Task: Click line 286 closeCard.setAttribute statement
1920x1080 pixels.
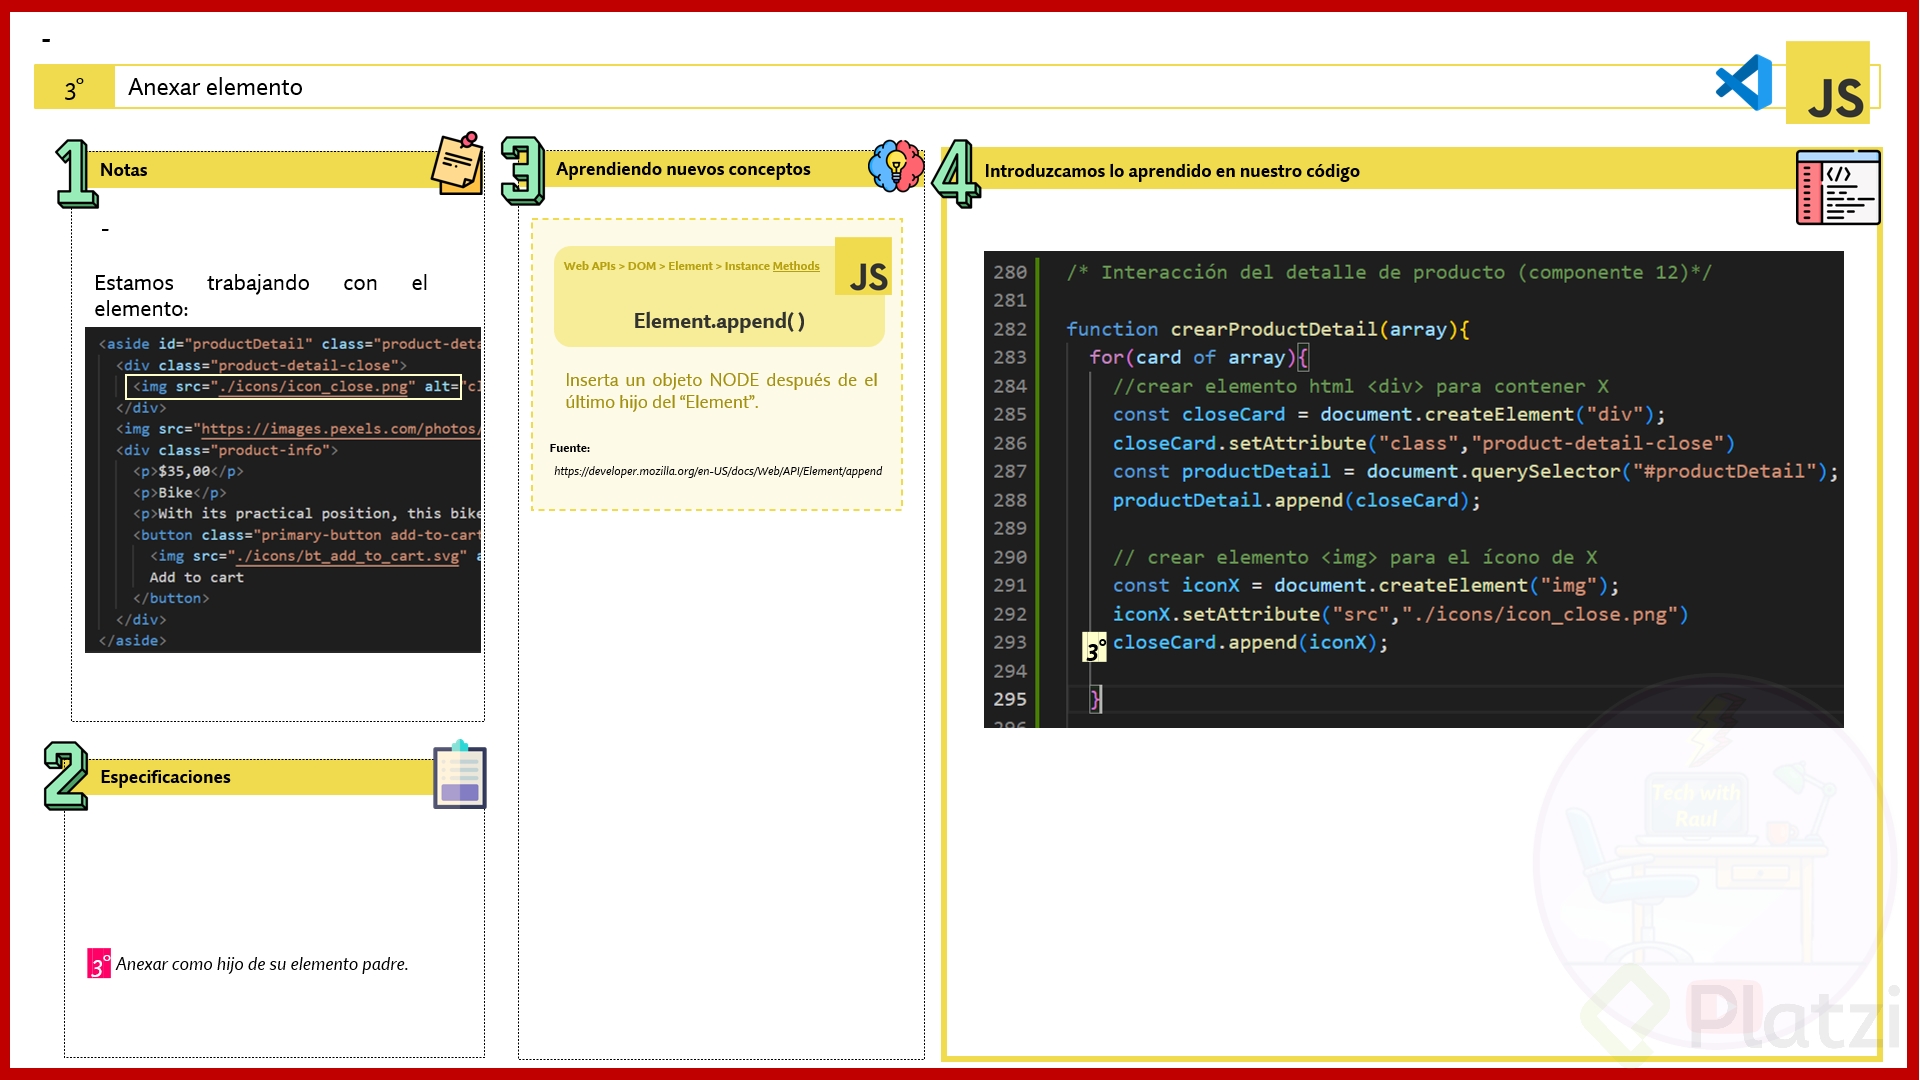Action: click(x=1424, y=443)
